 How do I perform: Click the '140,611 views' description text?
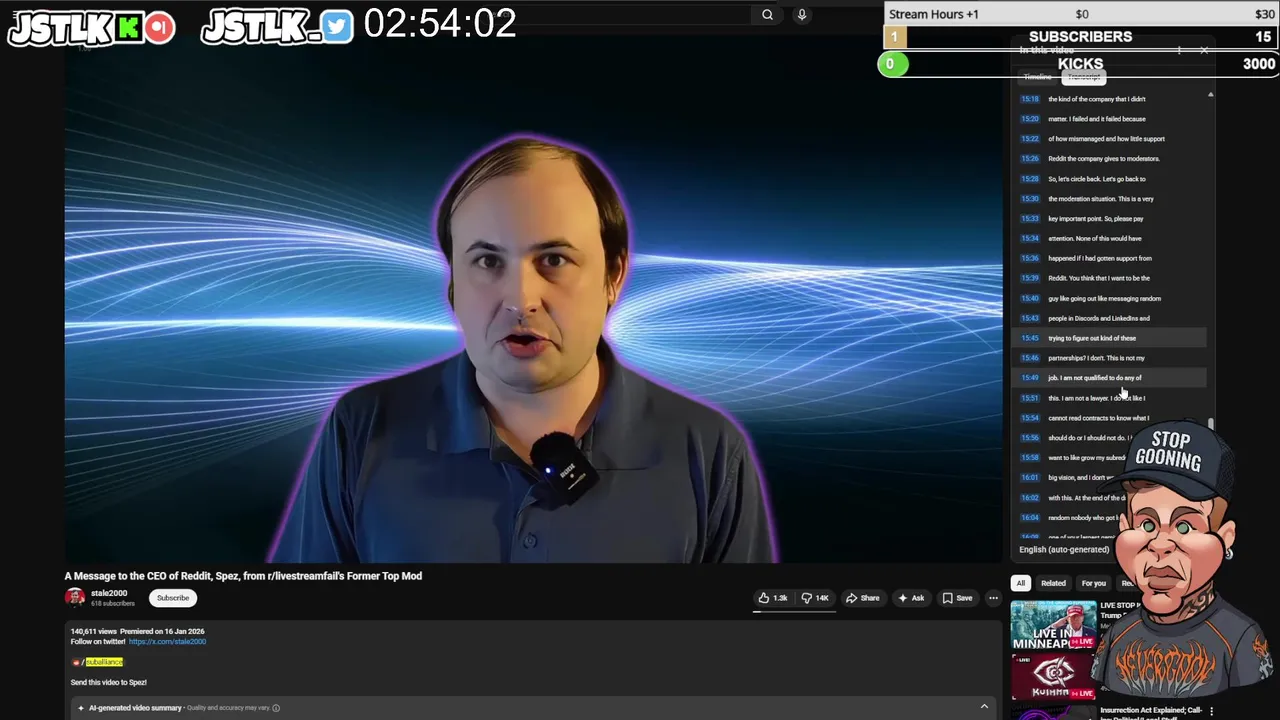pos(93,632)
